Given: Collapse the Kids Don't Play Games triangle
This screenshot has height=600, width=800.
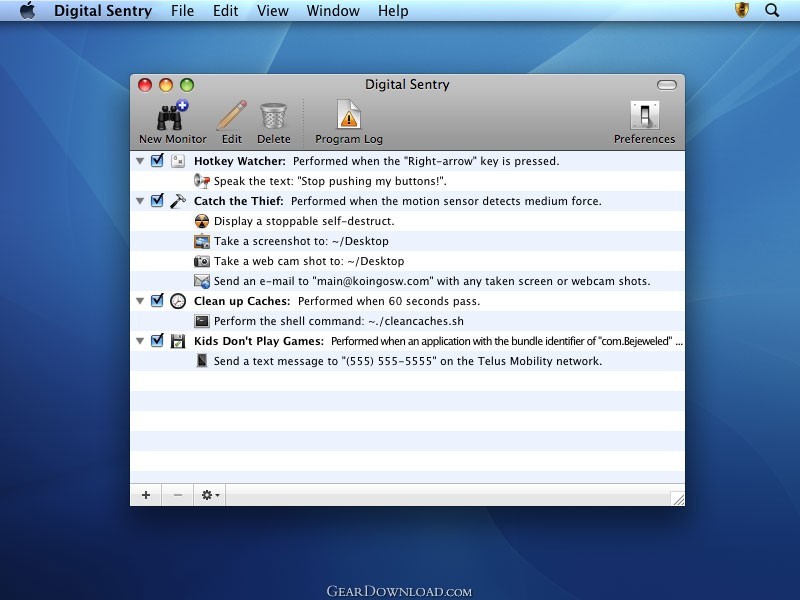Looking at the screenshot, I should (140, 341).
